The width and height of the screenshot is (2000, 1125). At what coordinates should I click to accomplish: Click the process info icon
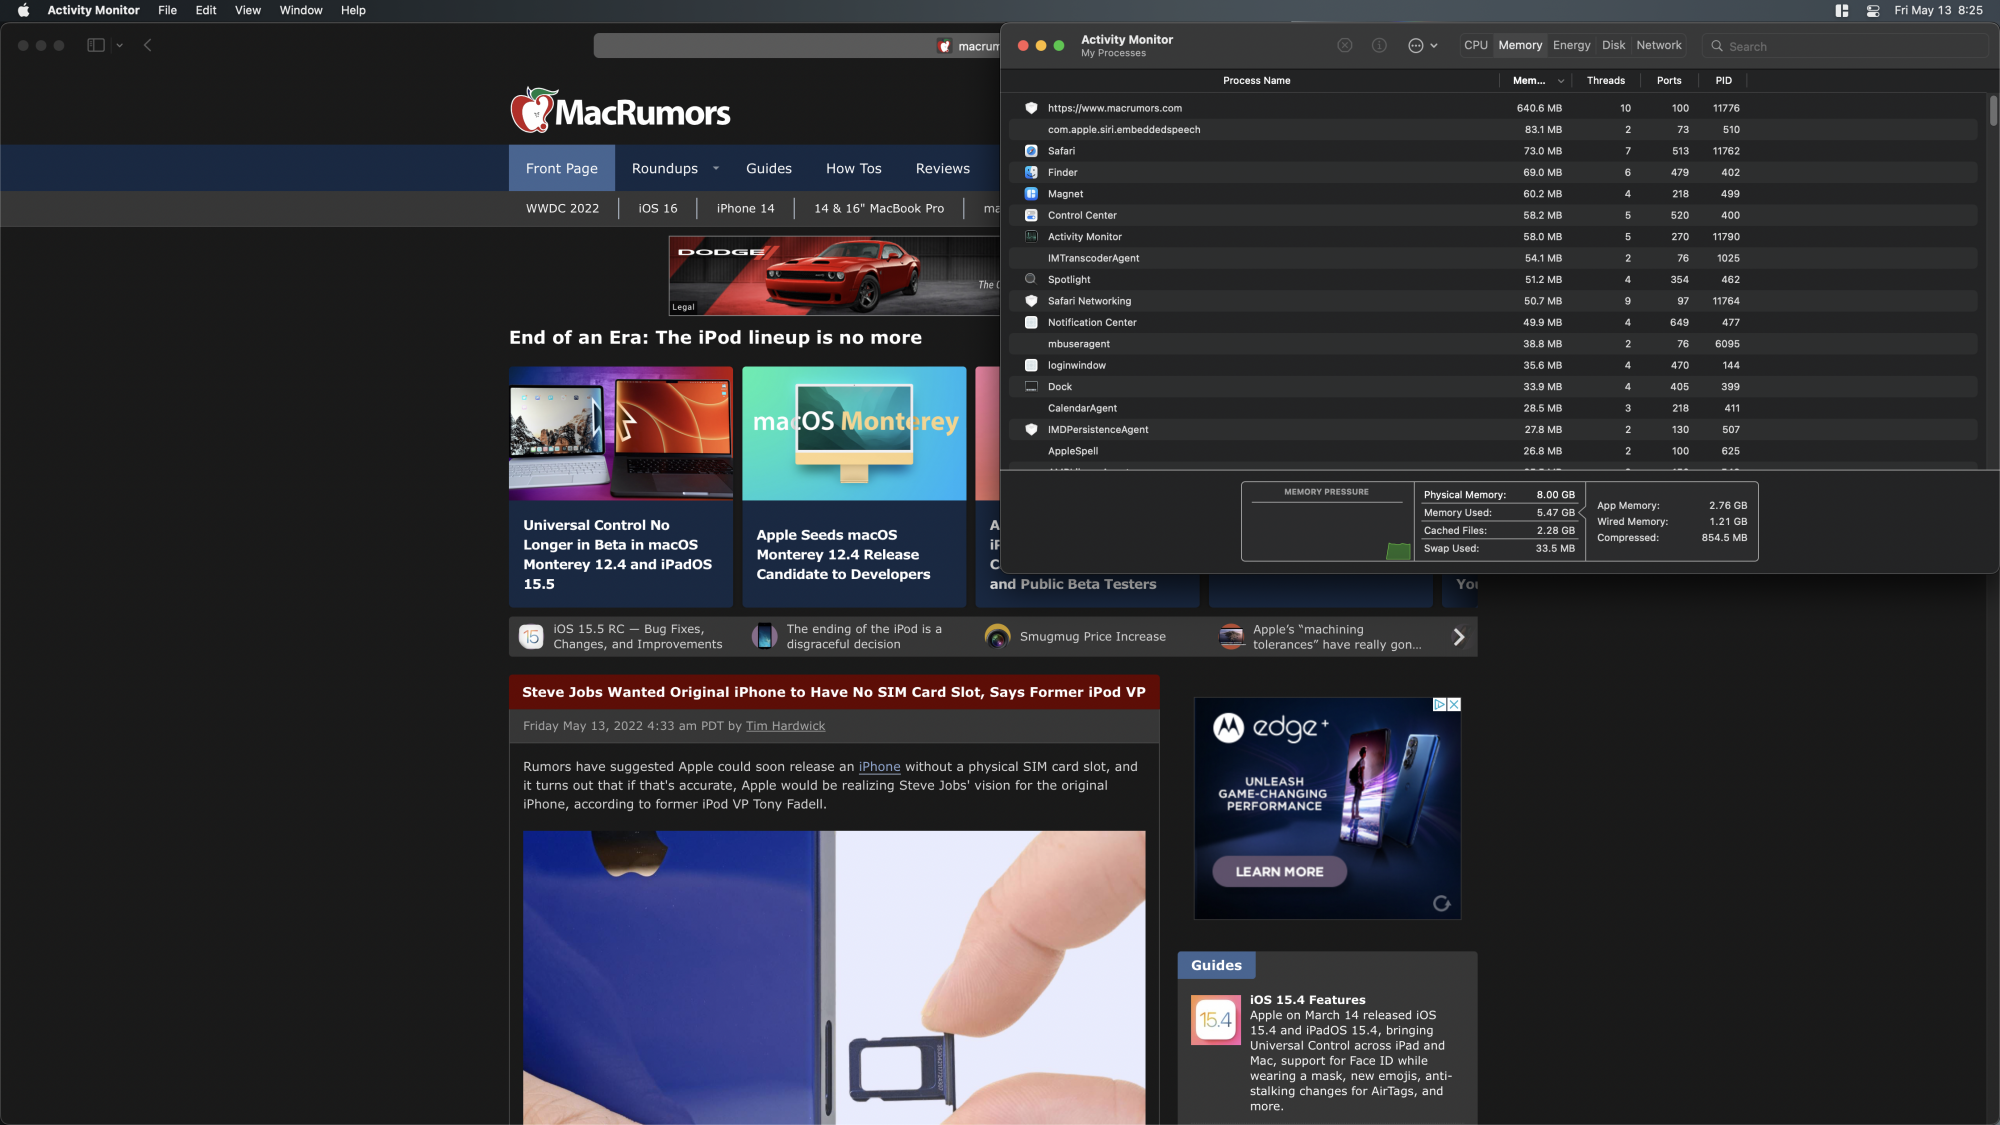click(x=1379, y=46)
